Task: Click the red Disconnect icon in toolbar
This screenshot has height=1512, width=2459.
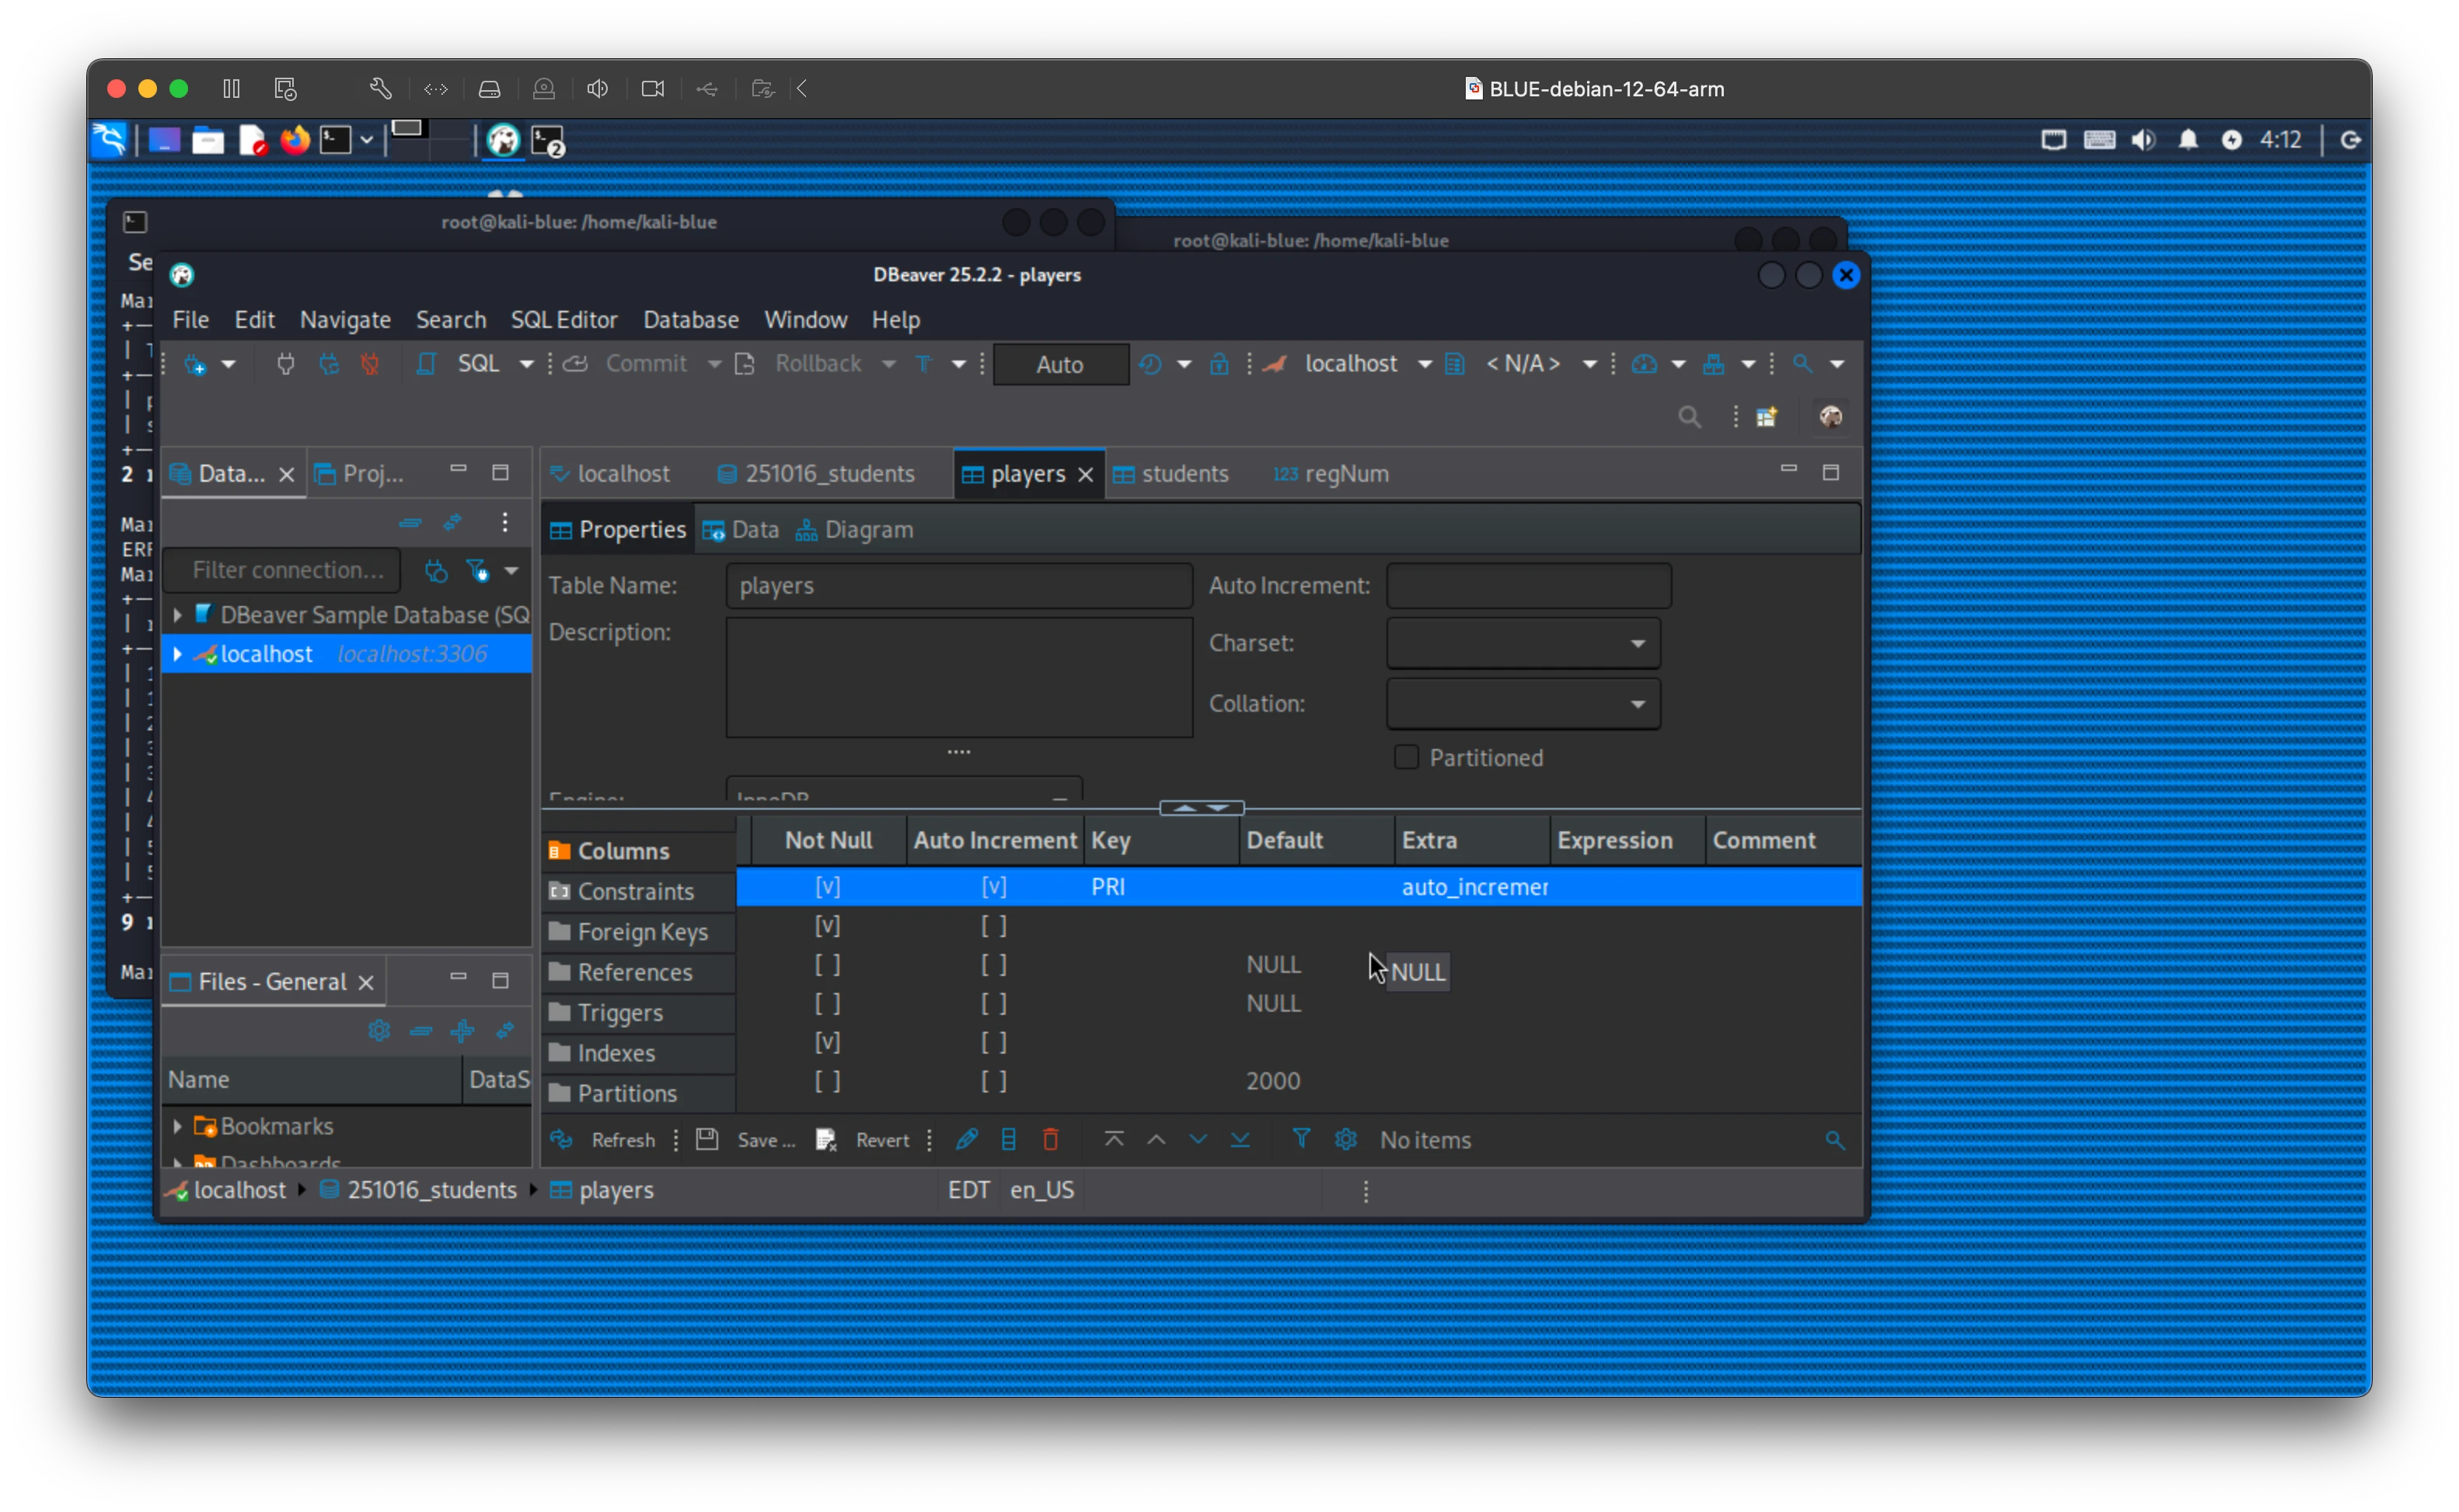Action: (371, 364)
